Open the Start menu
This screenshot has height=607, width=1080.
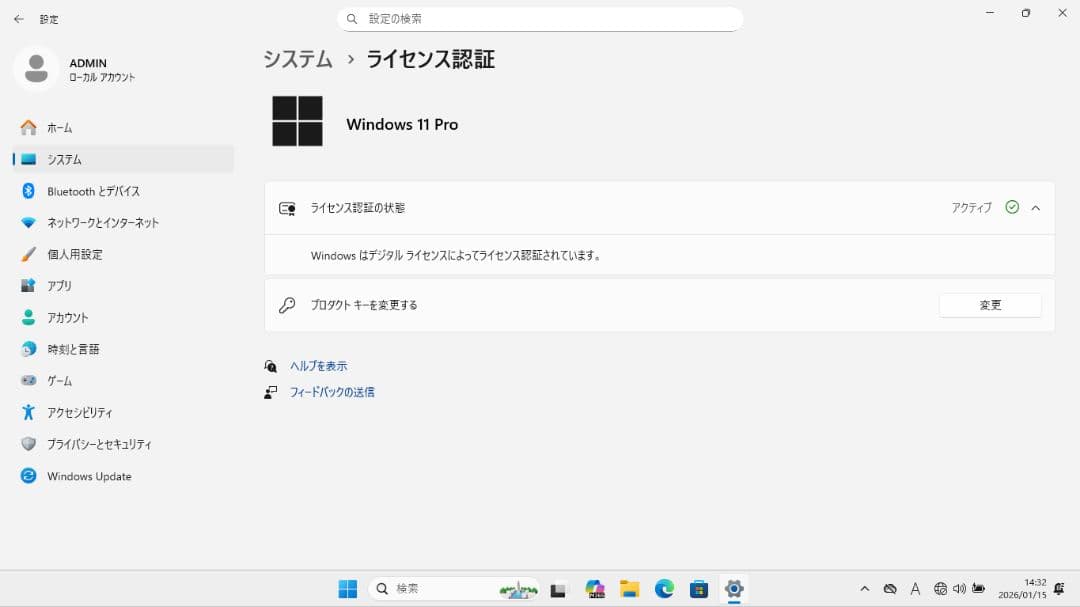tap(347, 589)
